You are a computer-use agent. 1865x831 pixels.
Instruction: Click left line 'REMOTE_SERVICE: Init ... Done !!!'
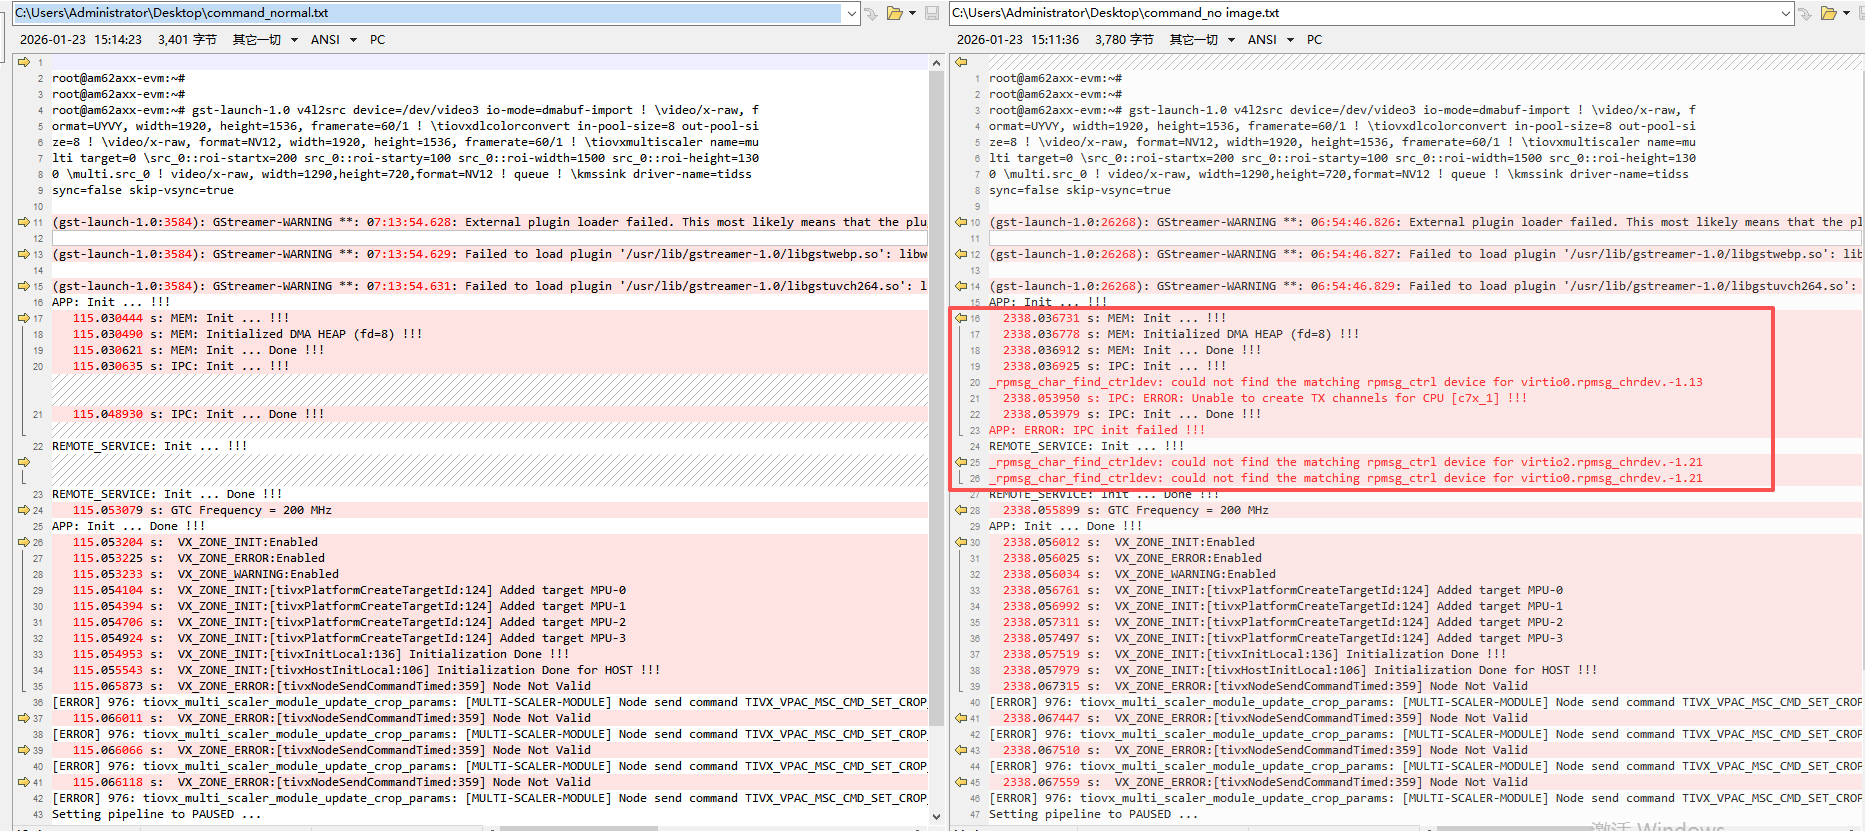click(167, 494)
